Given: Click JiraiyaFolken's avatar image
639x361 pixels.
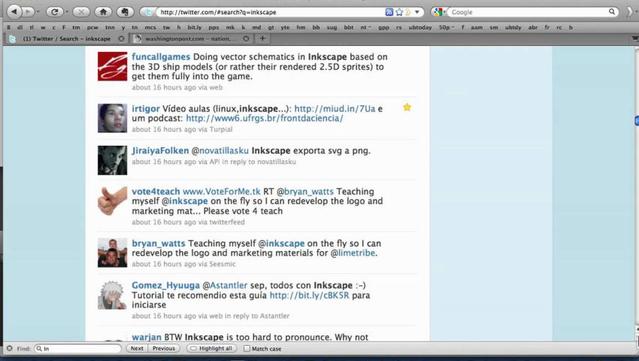Looking at the screenshot, I should tap(112, 160).
